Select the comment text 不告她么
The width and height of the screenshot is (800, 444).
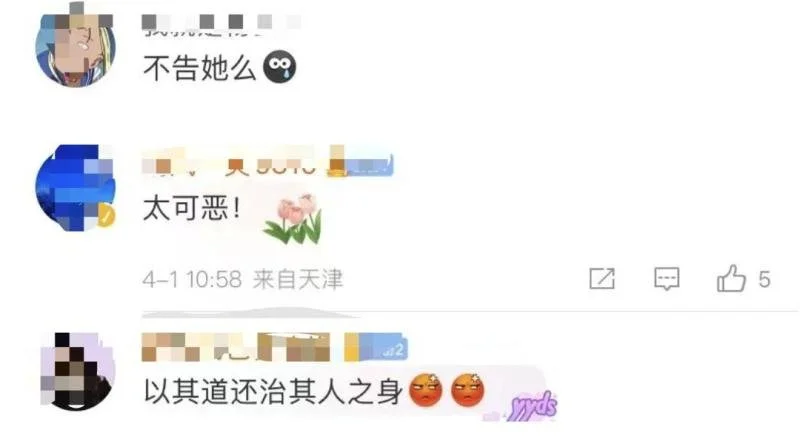(199, 67)
